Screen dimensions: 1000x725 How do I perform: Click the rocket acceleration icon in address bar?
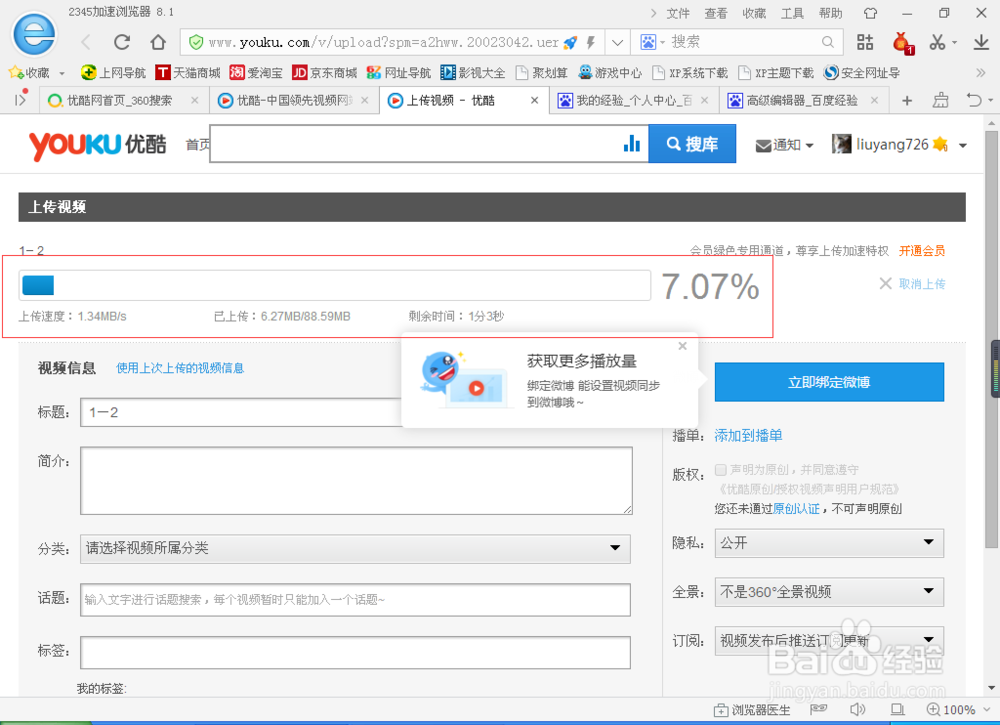[571, 43]
